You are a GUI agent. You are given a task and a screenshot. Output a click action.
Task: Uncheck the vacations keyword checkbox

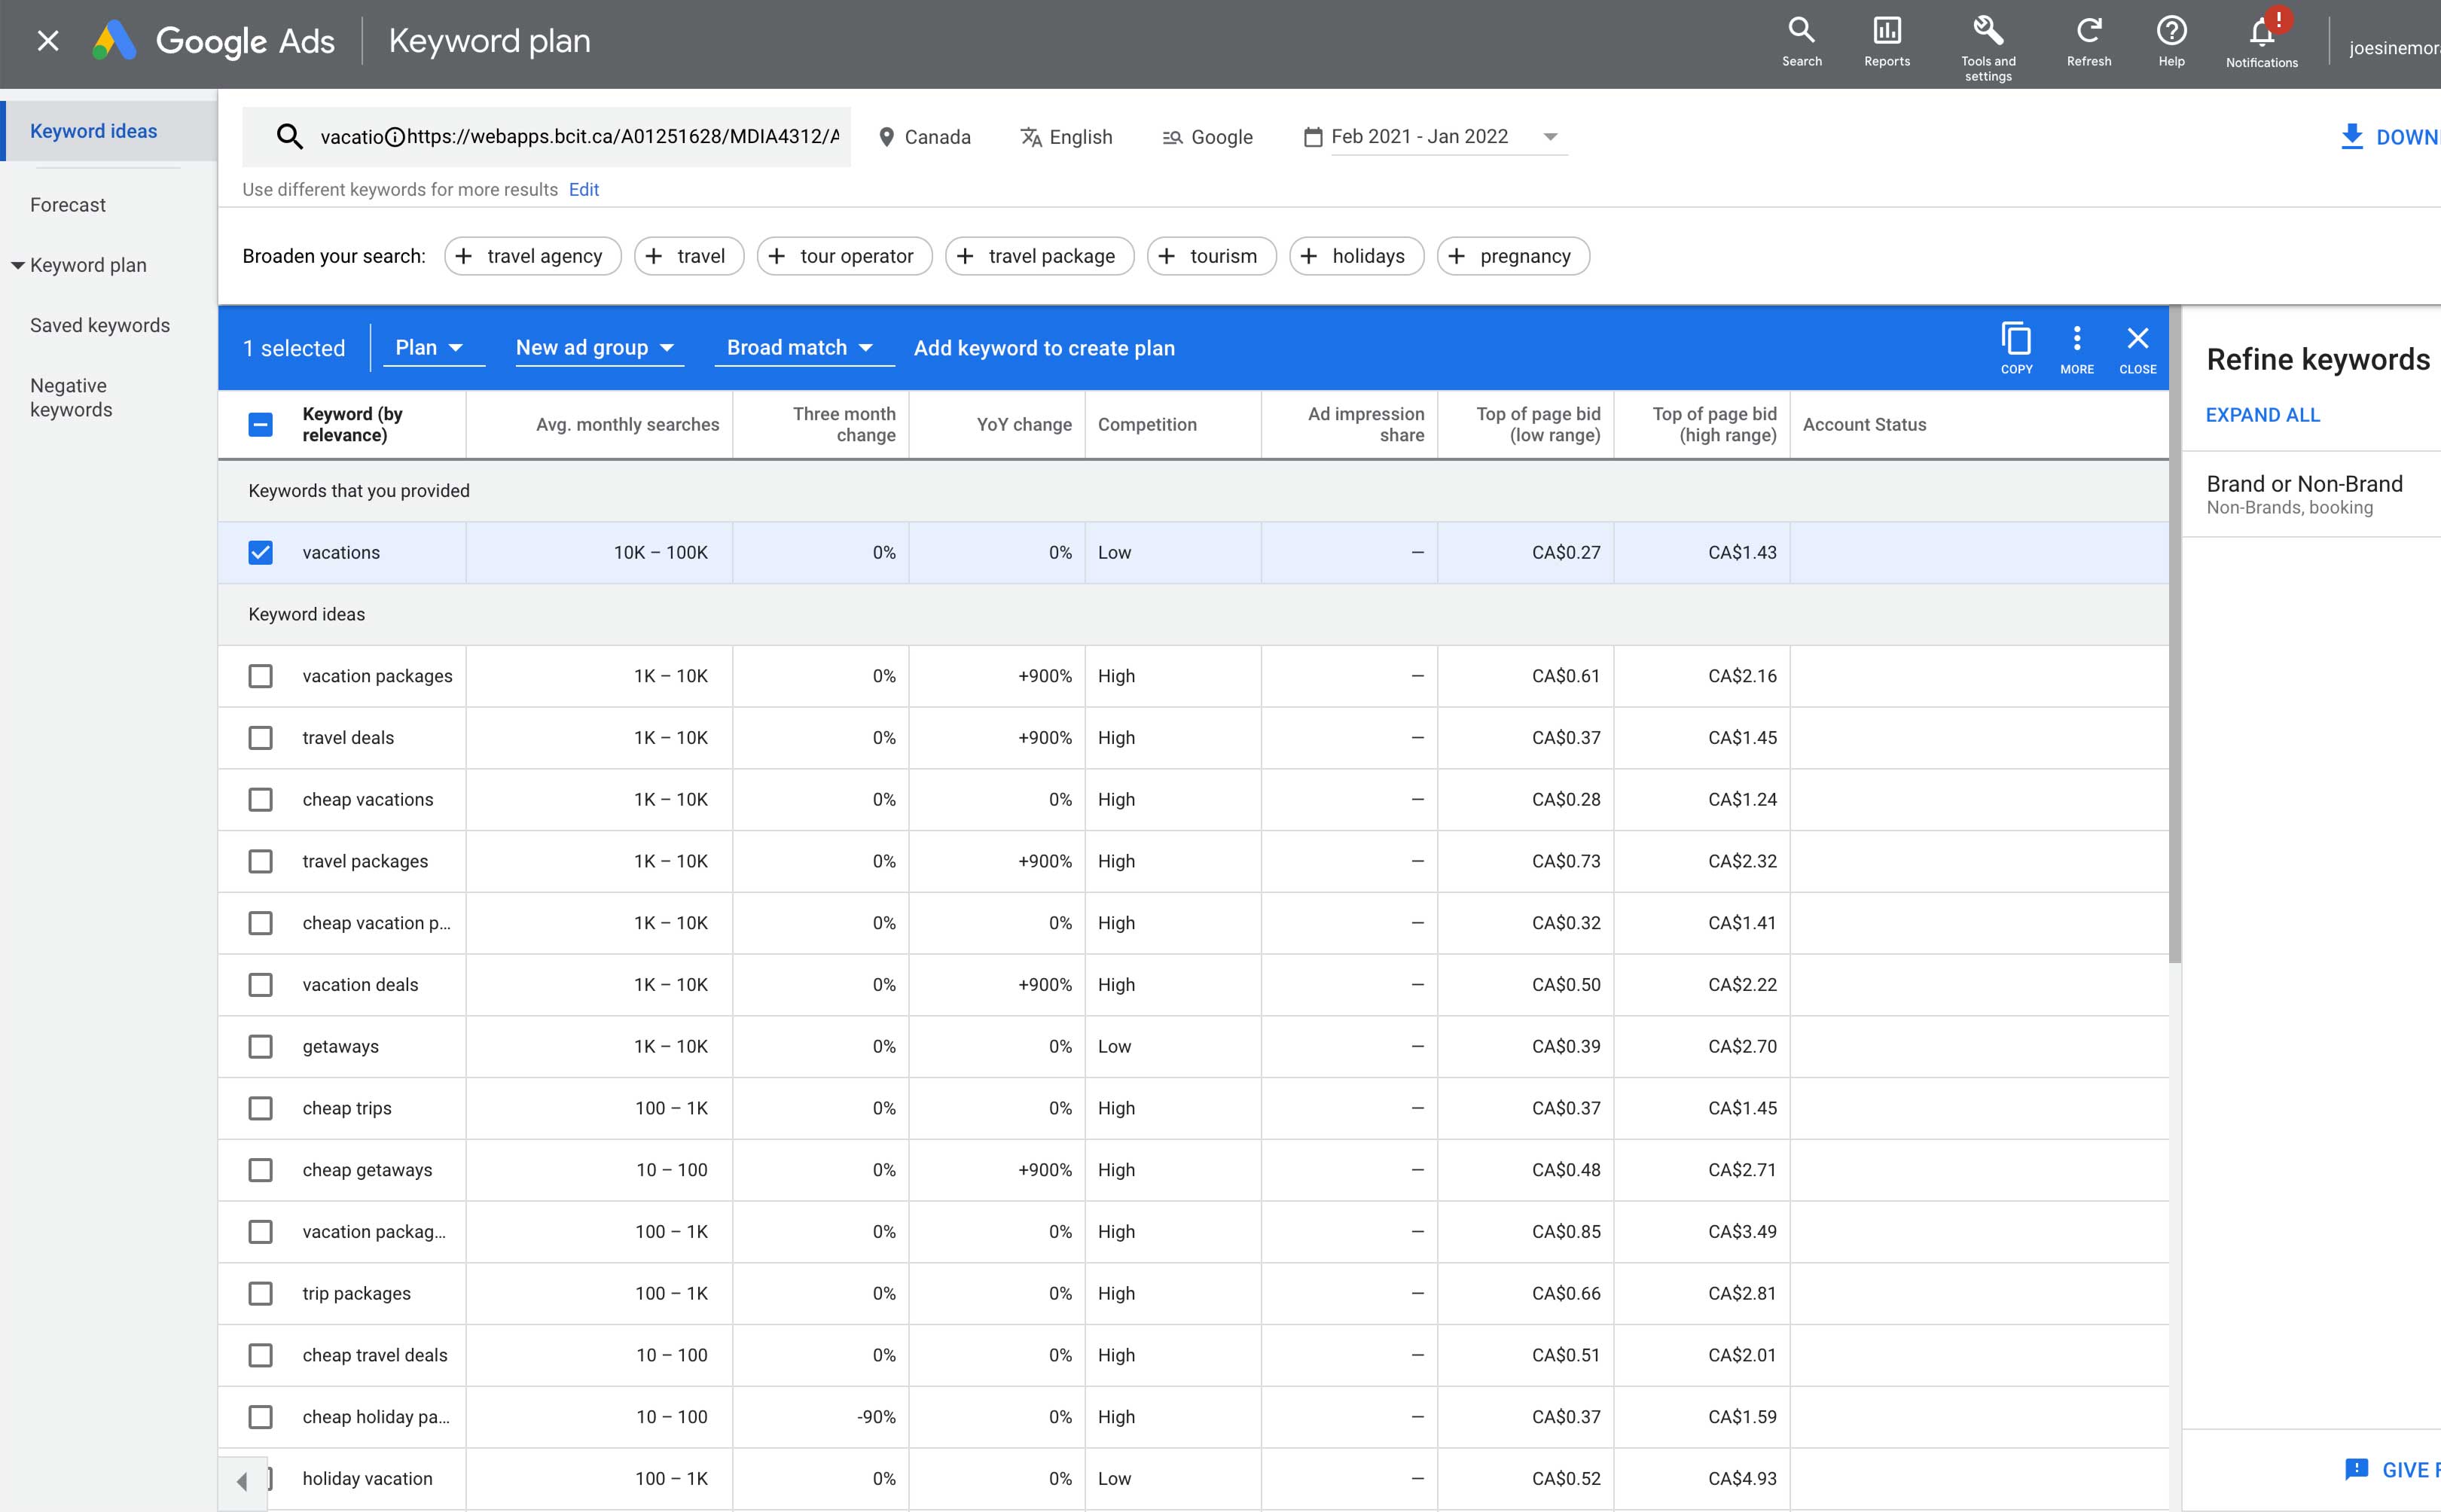click(x=260, y=553)
